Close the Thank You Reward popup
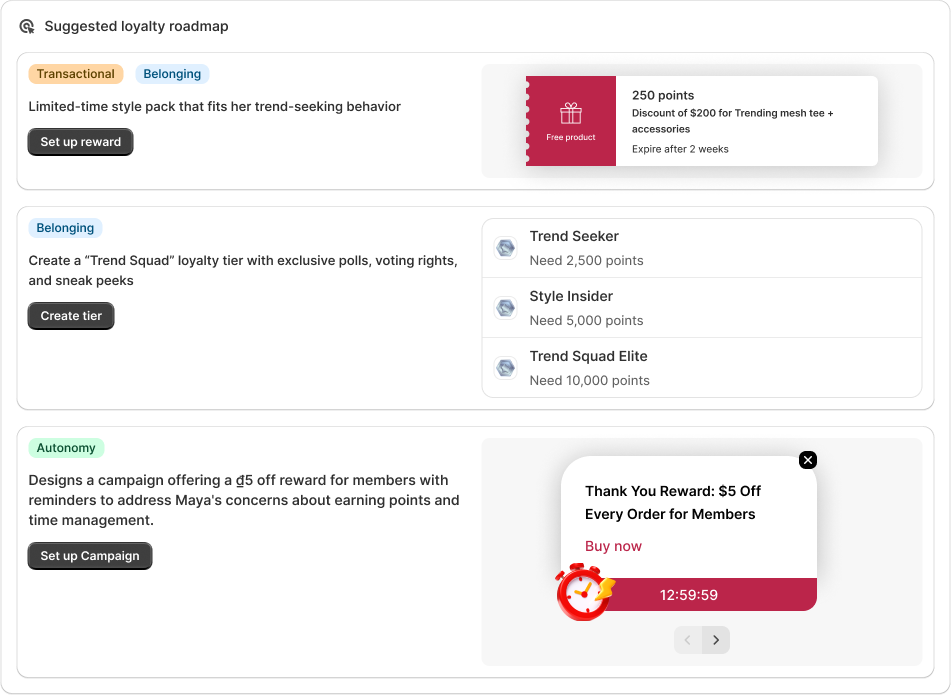Viewport: 951px width, 695px height. [x=808, y=460]
